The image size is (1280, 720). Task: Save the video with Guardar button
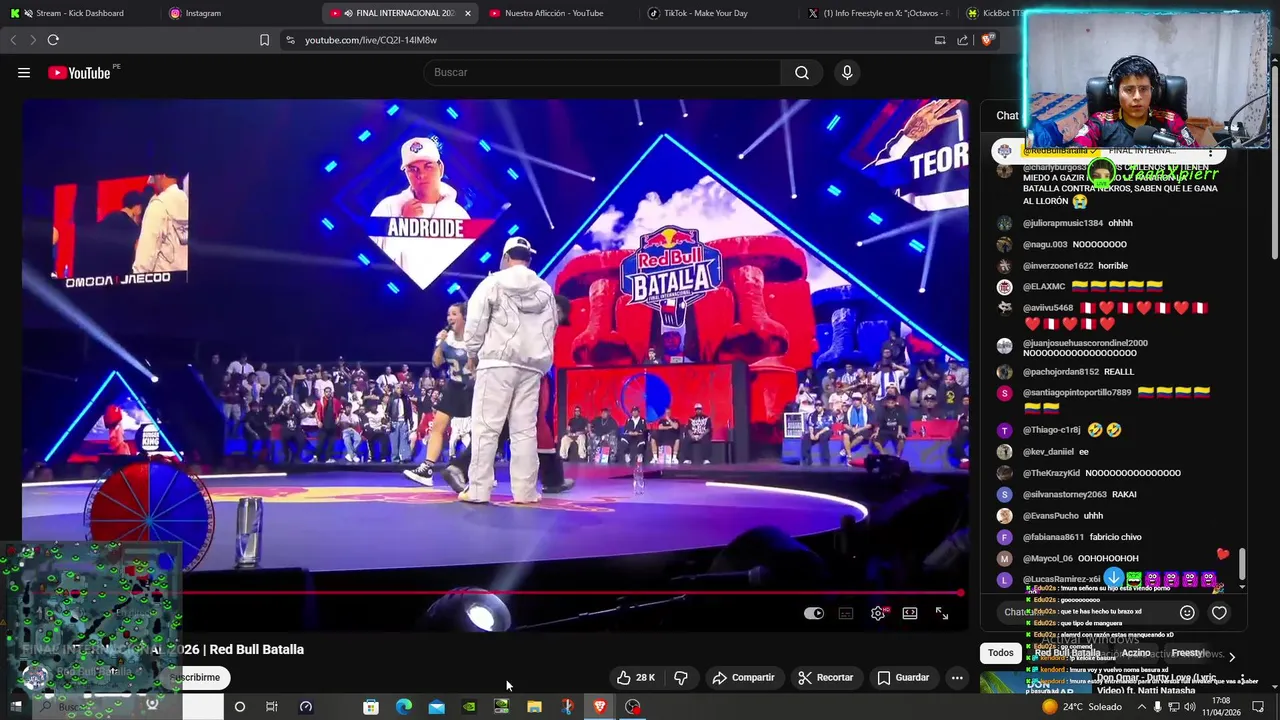coord(903,677)
